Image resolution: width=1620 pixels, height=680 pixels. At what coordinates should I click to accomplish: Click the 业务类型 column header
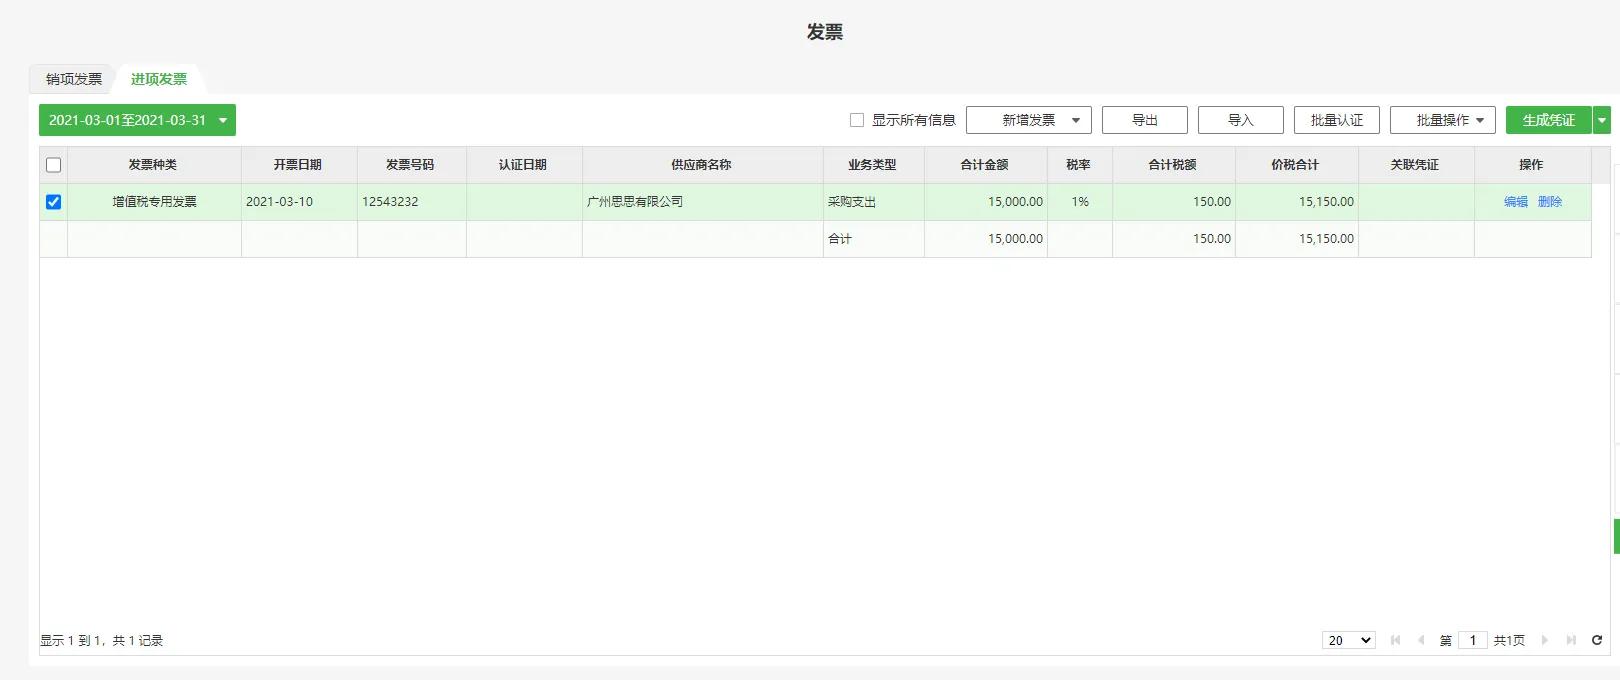point(873,165)
